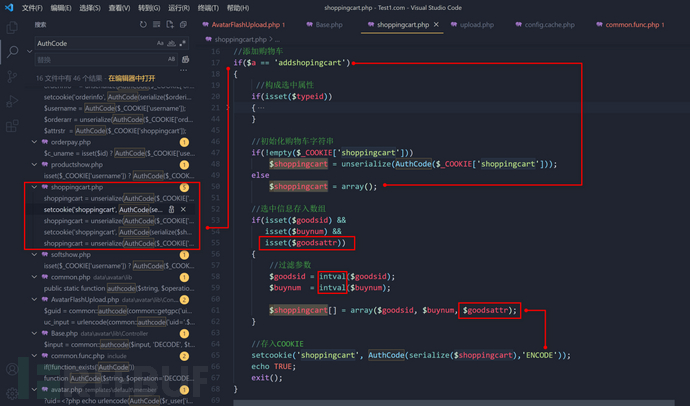Open the 终端(T) menu
The image size is (690, 406).
pos(208,7)
